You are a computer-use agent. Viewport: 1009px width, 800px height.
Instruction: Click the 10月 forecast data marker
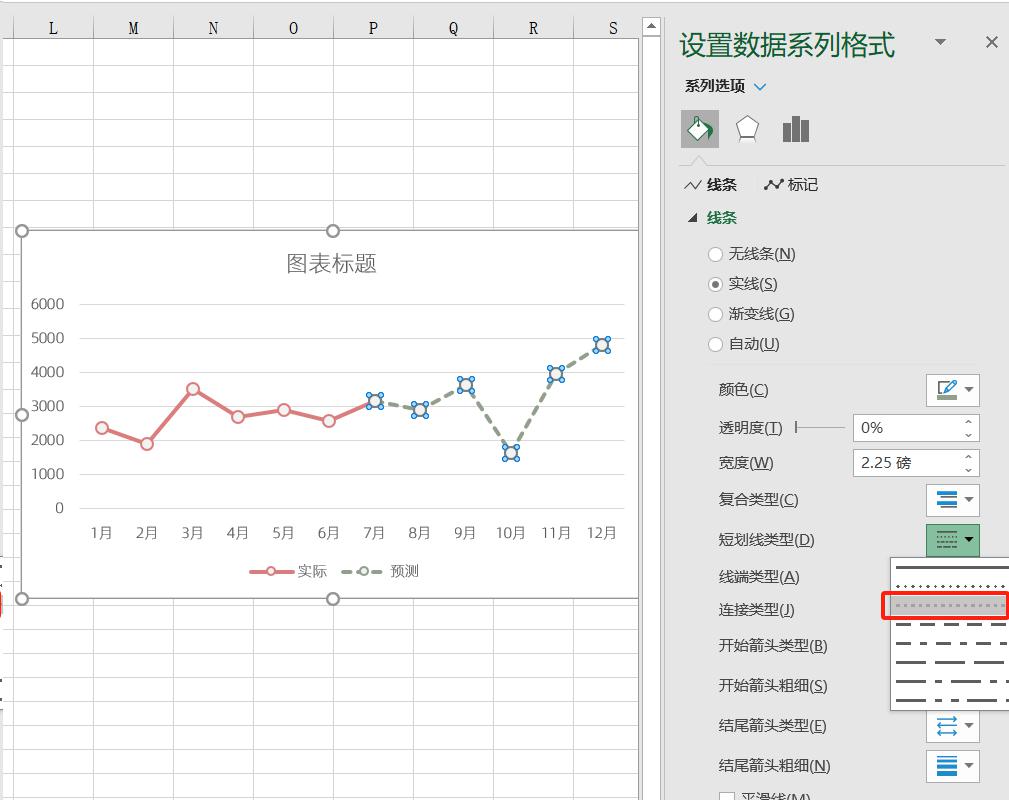(511, 452)
